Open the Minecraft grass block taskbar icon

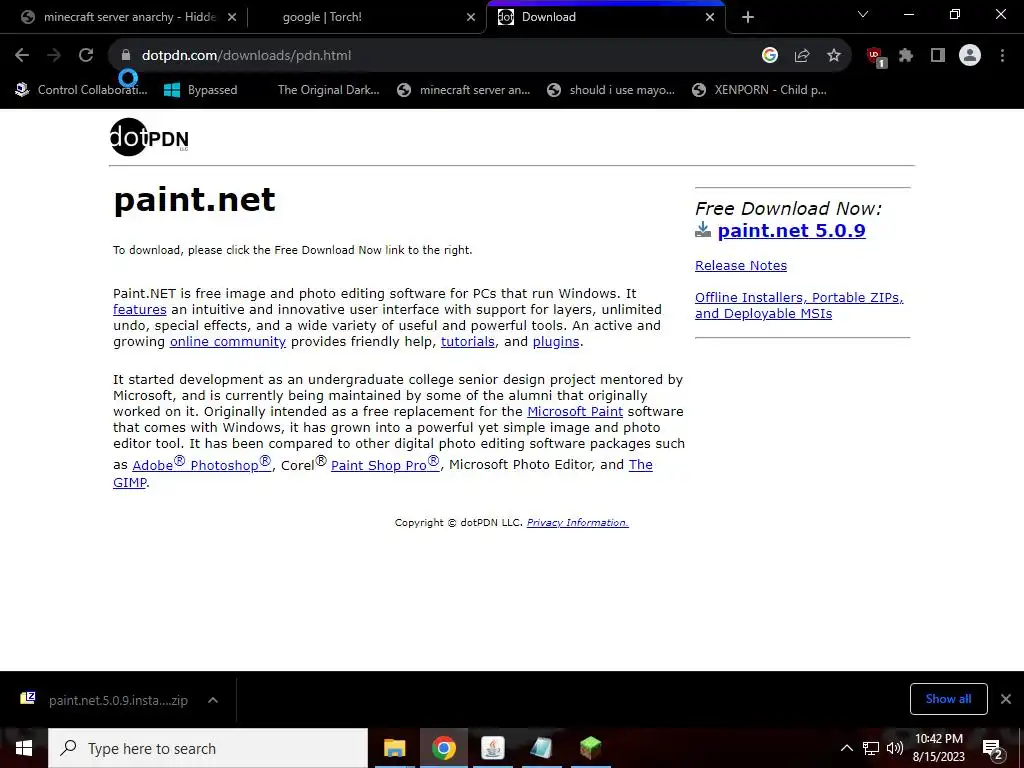pos(590,748)
